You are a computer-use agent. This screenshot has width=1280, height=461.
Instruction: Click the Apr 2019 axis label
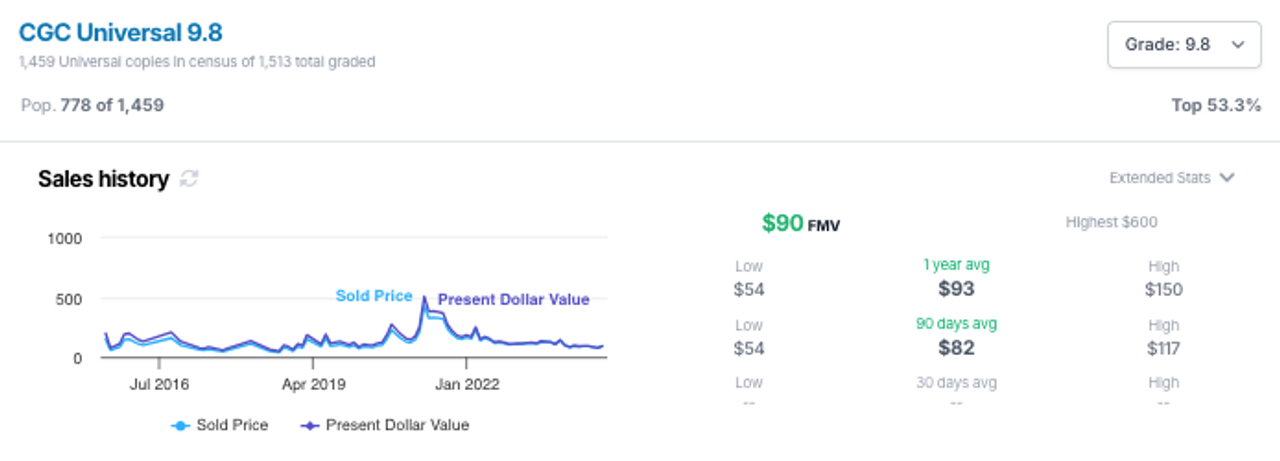point(310,383)
